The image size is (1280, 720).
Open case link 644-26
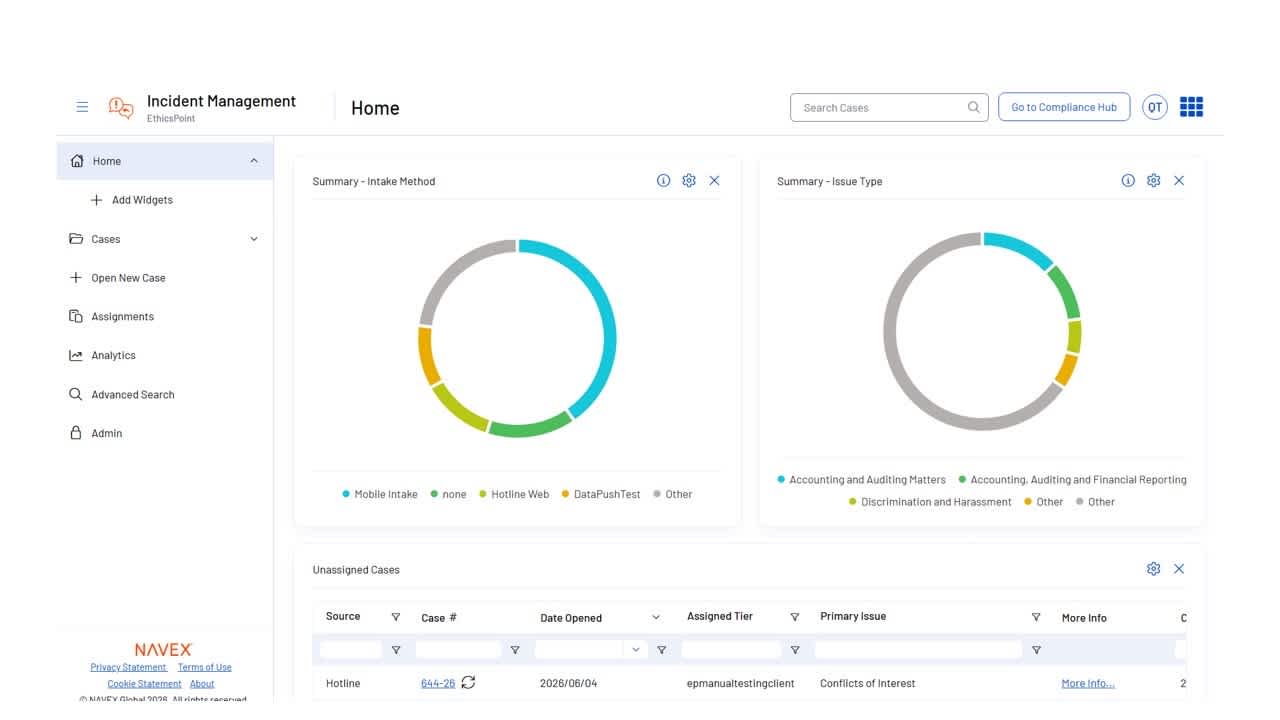point(438,683)
